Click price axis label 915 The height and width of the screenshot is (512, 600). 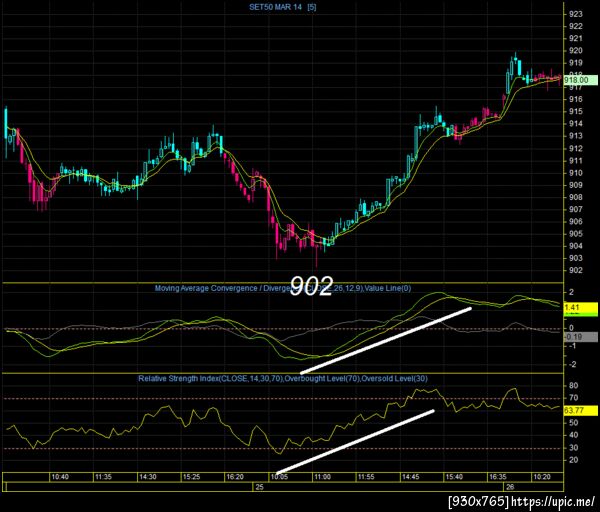pos(576,112)
